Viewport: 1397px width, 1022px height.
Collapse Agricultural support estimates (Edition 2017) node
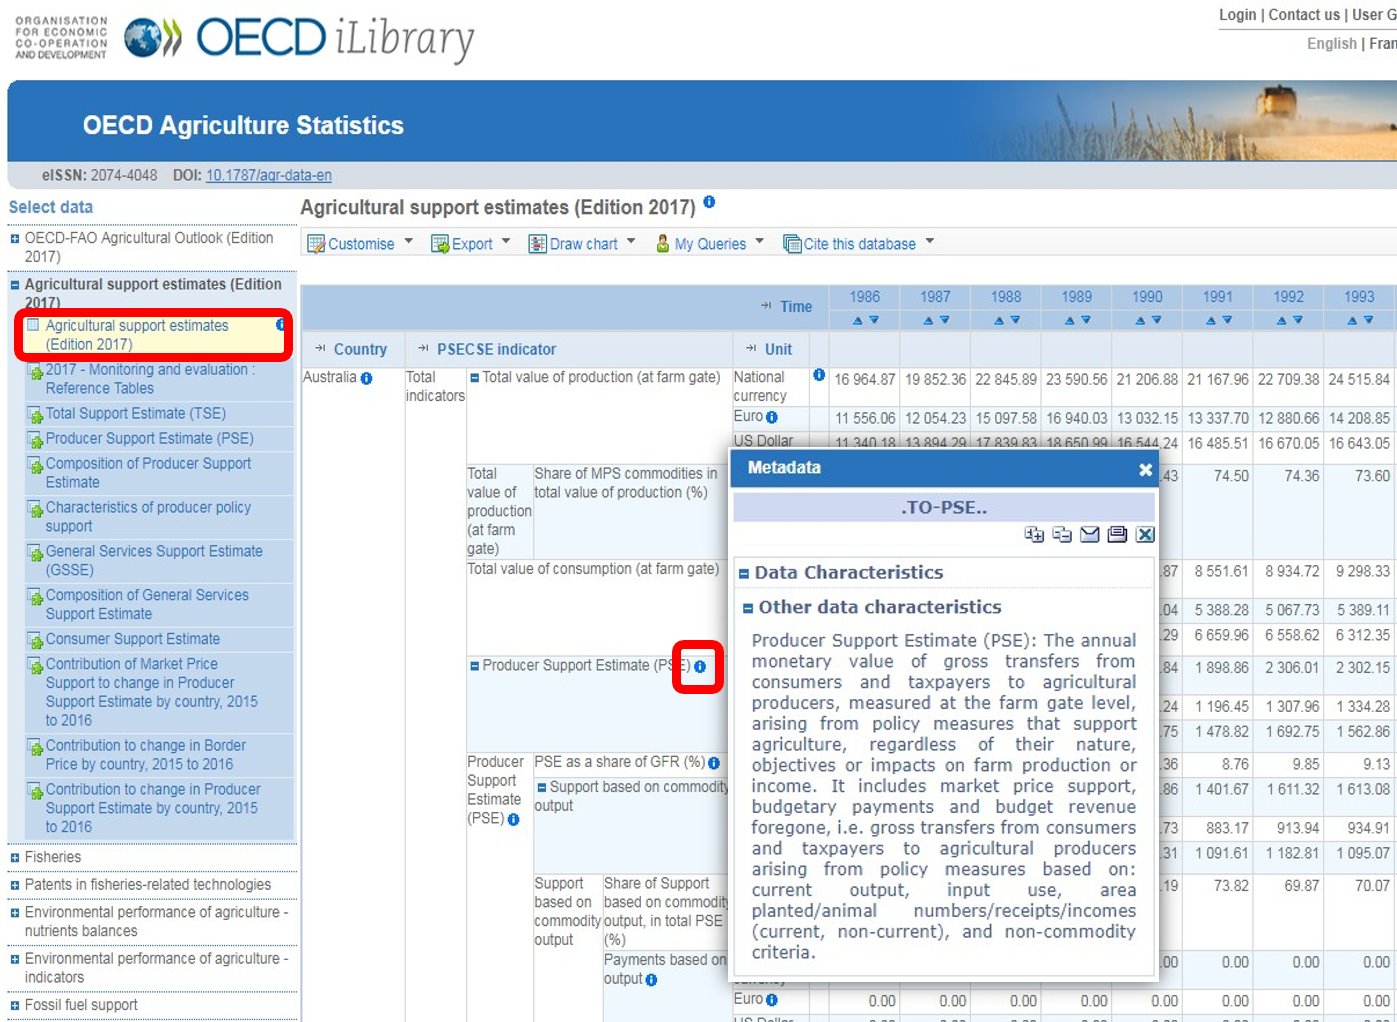coord(15,285)
